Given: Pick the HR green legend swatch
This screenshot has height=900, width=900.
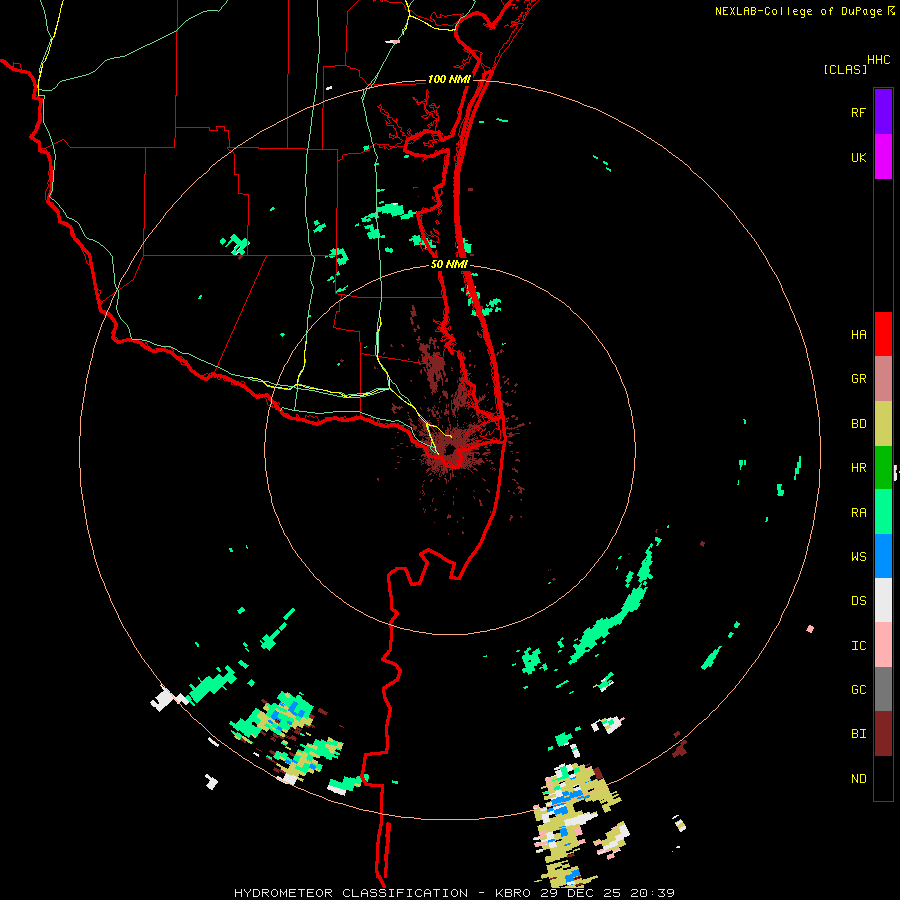Looking at the screenshot, I should click(883, 468).
